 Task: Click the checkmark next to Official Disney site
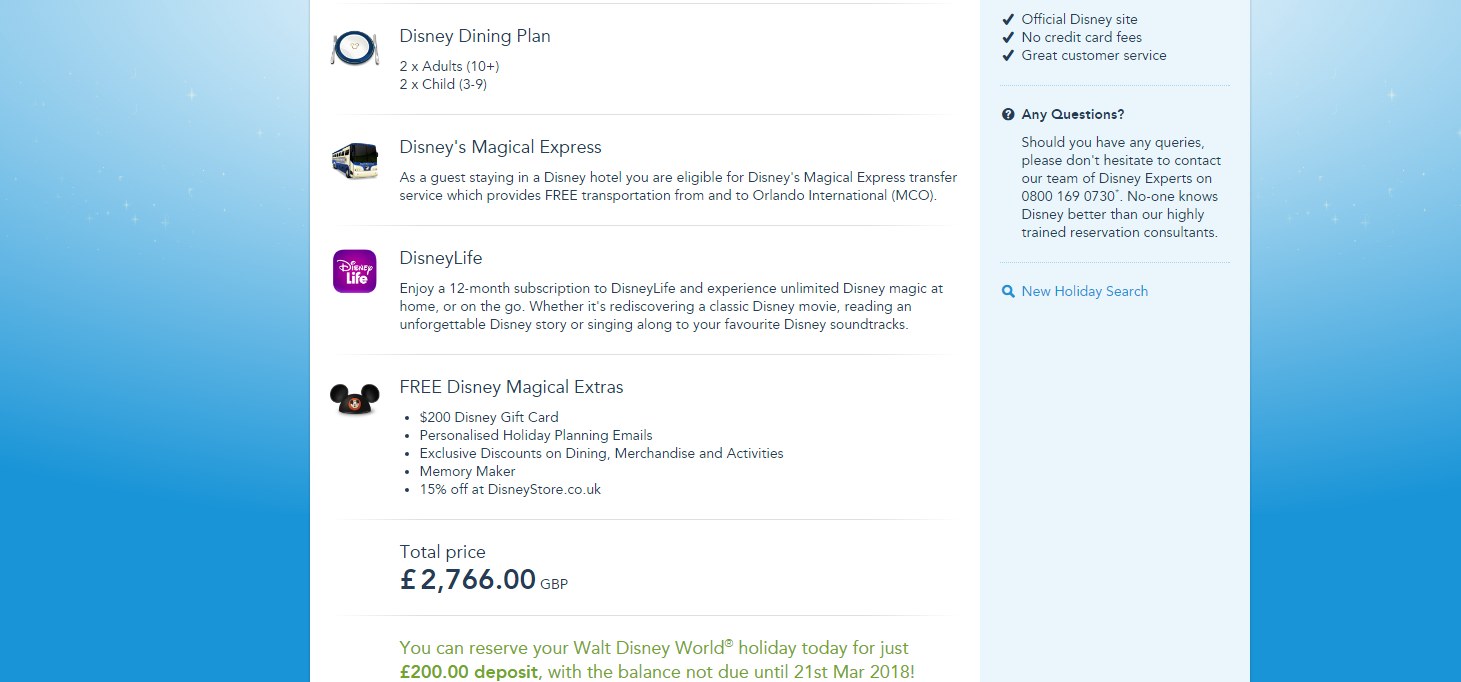pyautogui.click(x=1008, y=19)
